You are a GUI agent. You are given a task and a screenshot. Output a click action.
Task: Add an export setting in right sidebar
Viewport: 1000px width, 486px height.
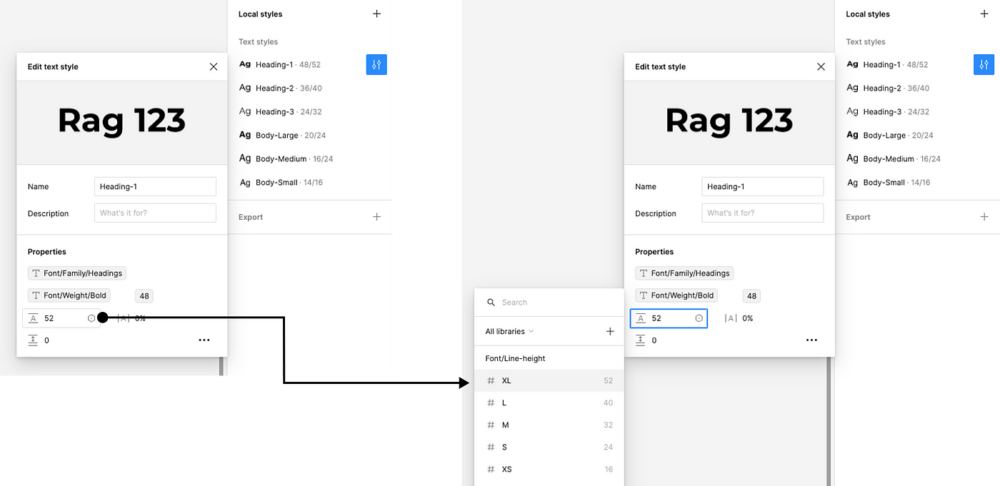984,217
